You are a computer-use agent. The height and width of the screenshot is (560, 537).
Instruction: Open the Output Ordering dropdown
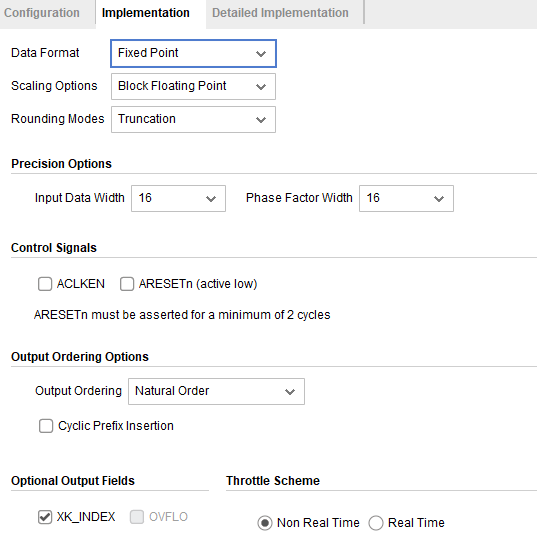coord(216,391)
